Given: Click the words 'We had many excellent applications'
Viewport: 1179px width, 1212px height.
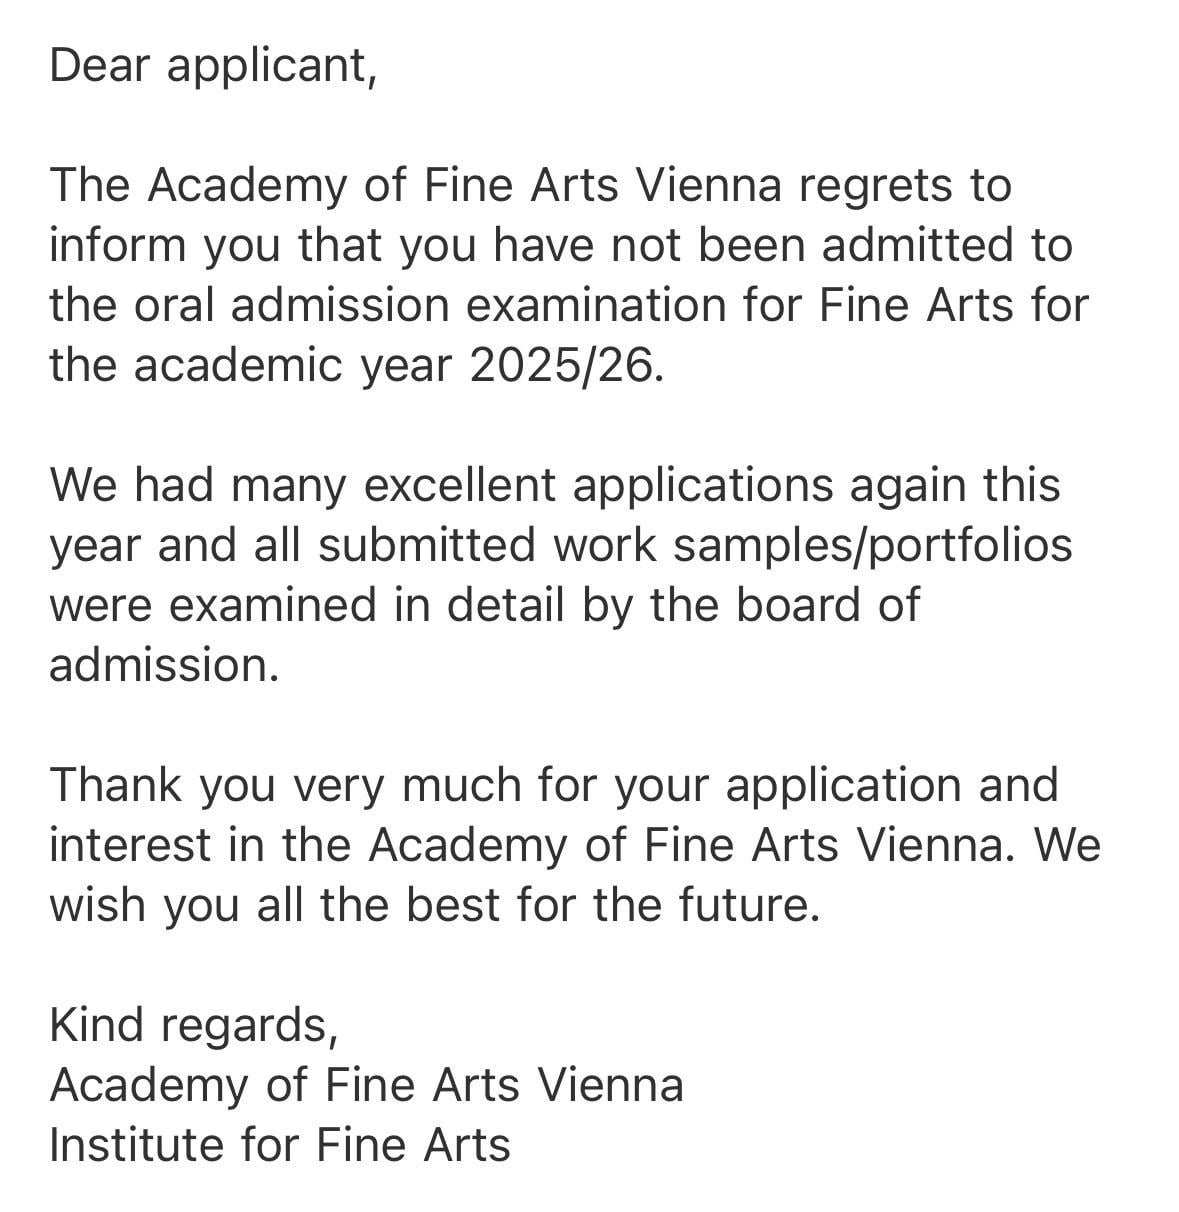Looking at the screenshot, I should click(441, 485).
